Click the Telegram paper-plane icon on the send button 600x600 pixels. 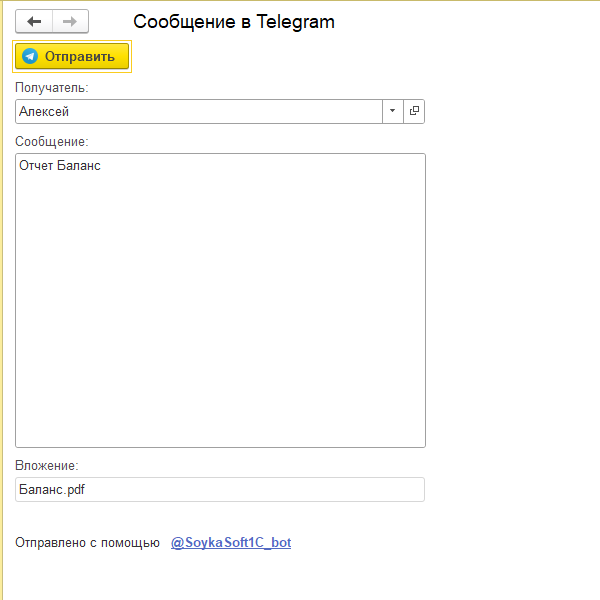pos(30,57)
